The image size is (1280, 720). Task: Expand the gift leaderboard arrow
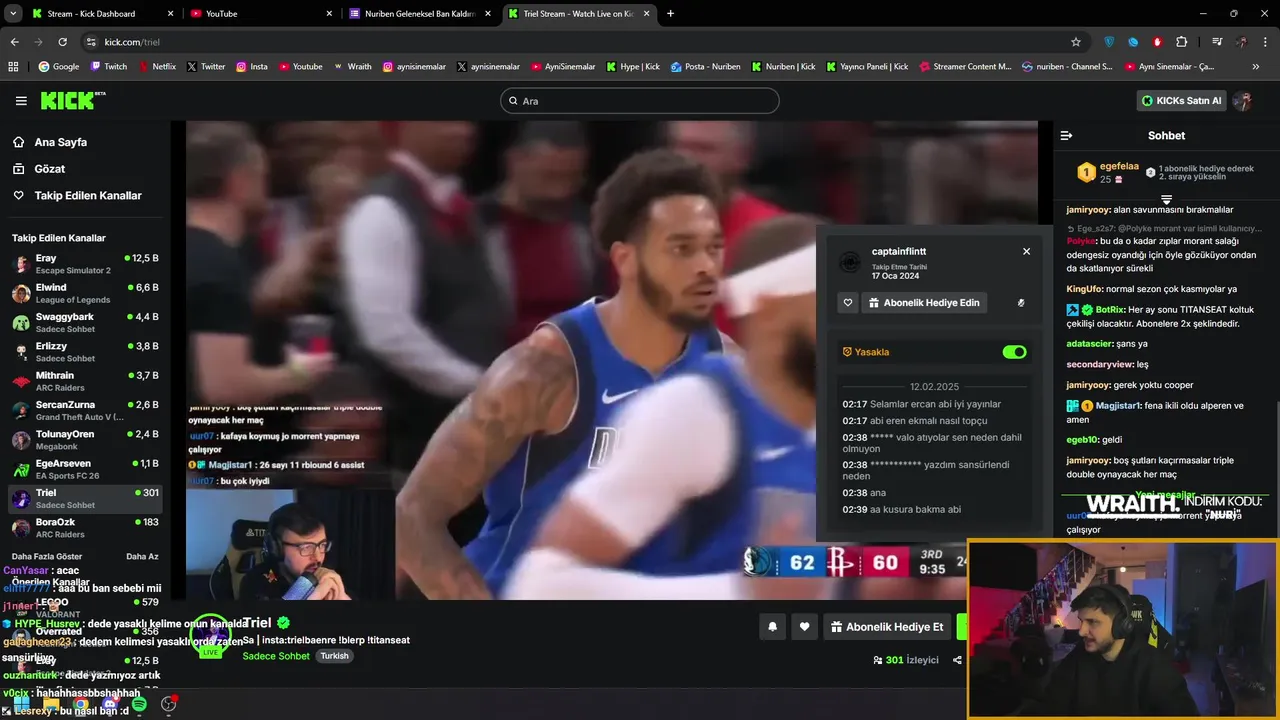(x=1166, y=200)
